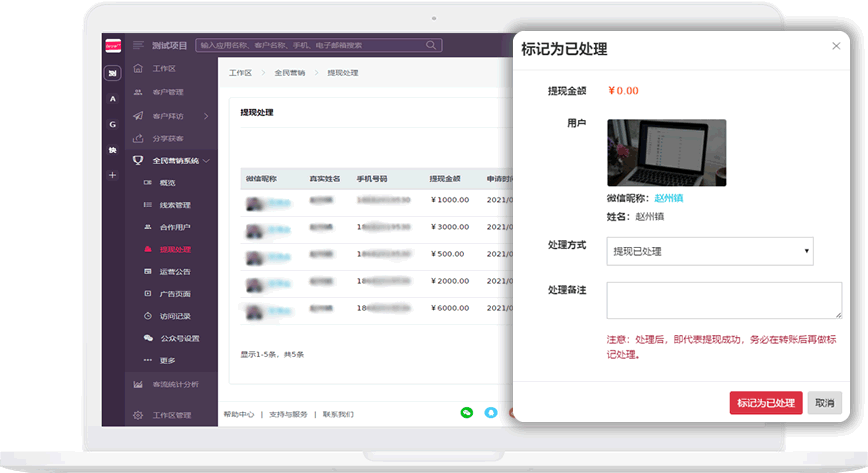This screenshot has height=473, width=868.
Task: Collapse the 全民营销系统 menu section
Action: point(206,160)
